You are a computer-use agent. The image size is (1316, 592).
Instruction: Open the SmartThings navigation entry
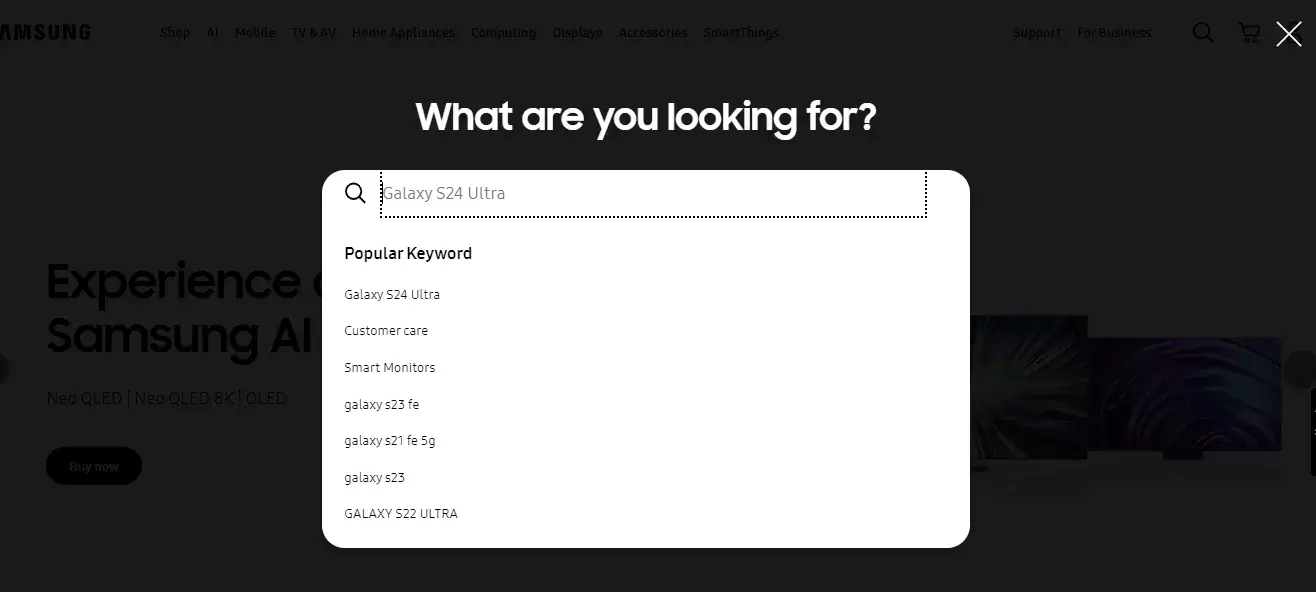(x=741, y=32)
